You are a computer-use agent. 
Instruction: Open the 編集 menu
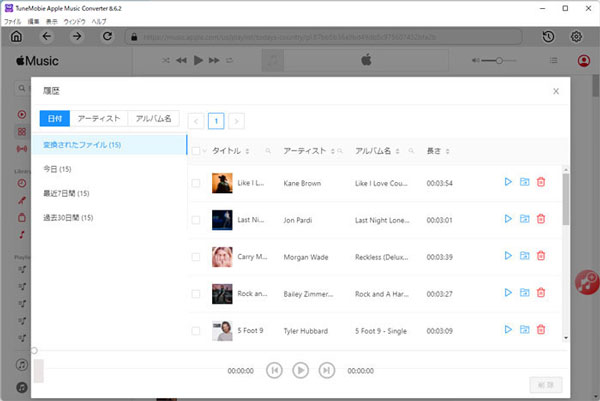point(33,21)
